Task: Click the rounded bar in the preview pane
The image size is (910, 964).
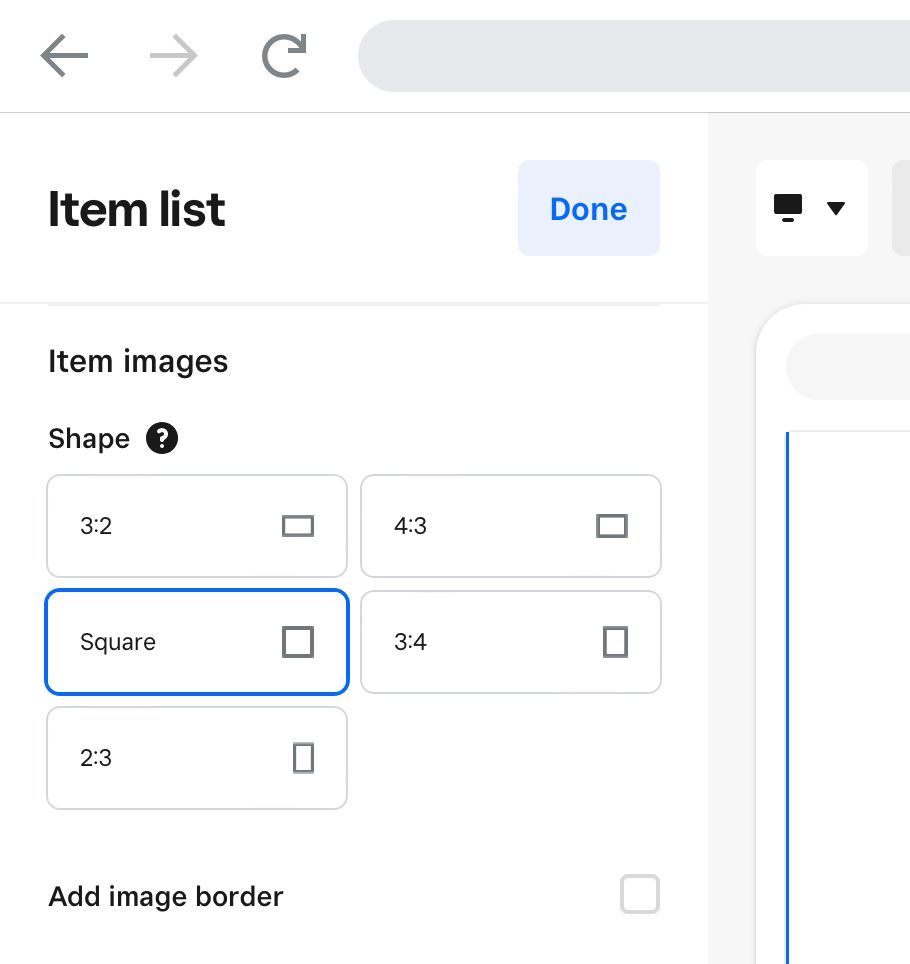Action: [848, 367]
